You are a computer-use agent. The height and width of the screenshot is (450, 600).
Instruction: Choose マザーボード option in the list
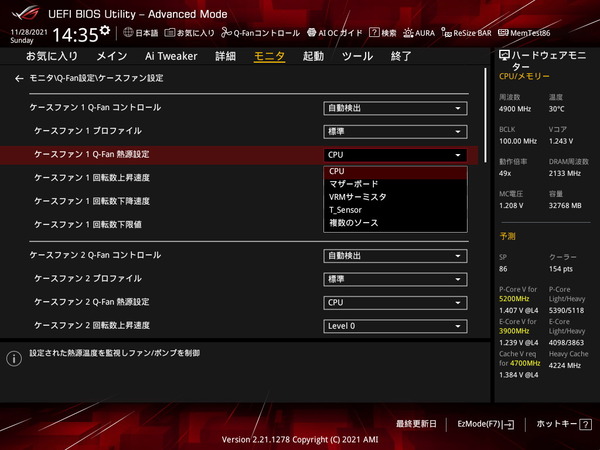(x=395, y=184)
